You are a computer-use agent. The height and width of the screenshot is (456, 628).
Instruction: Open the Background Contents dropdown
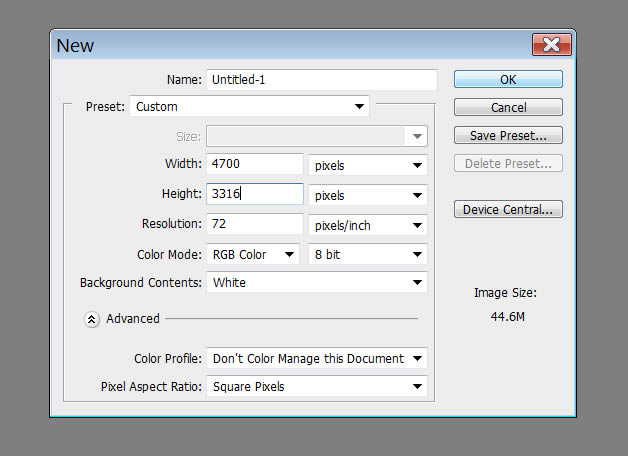[317, 282]
